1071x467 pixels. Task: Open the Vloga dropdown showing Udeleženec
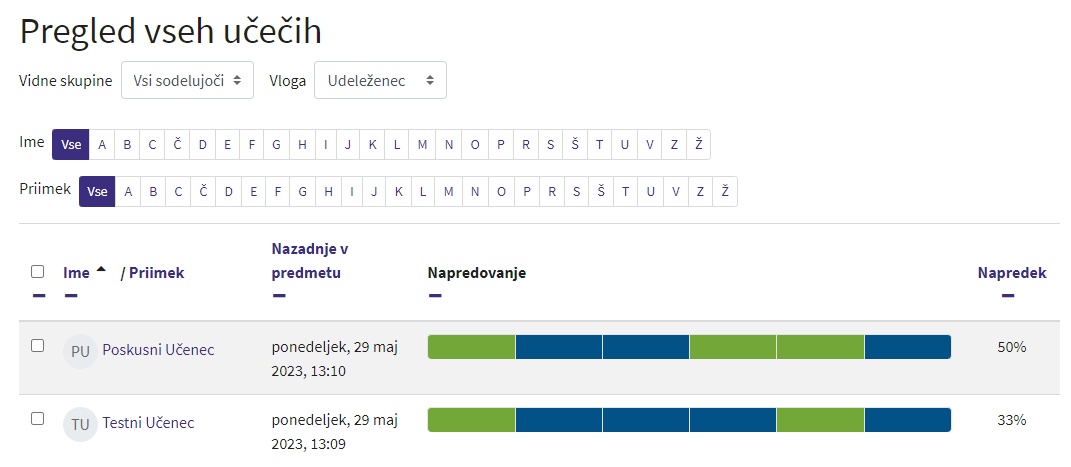(x=380, y=81)
